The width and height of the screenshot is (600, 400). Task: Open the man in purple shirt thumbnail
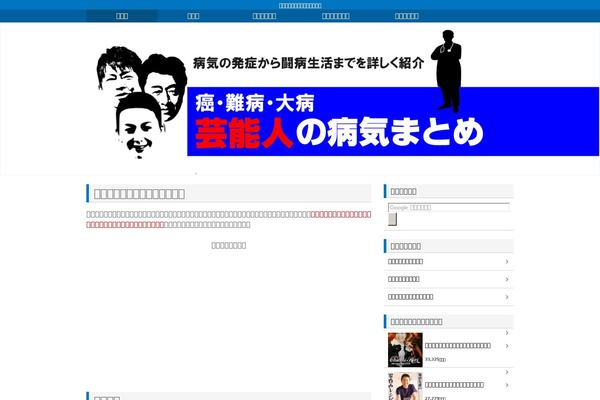tap(405, 387)
